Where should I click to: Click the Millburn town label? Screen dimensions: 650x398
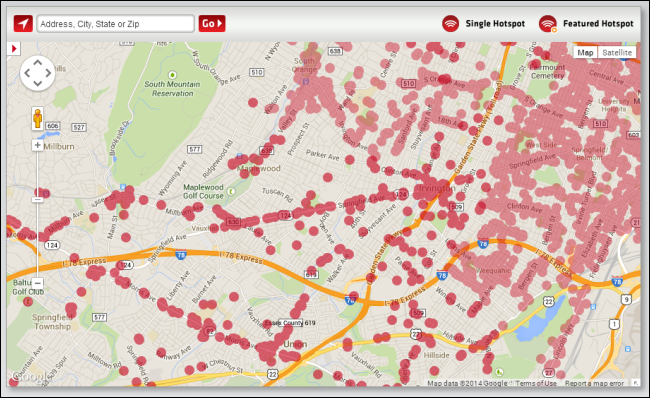pos(59,146)
